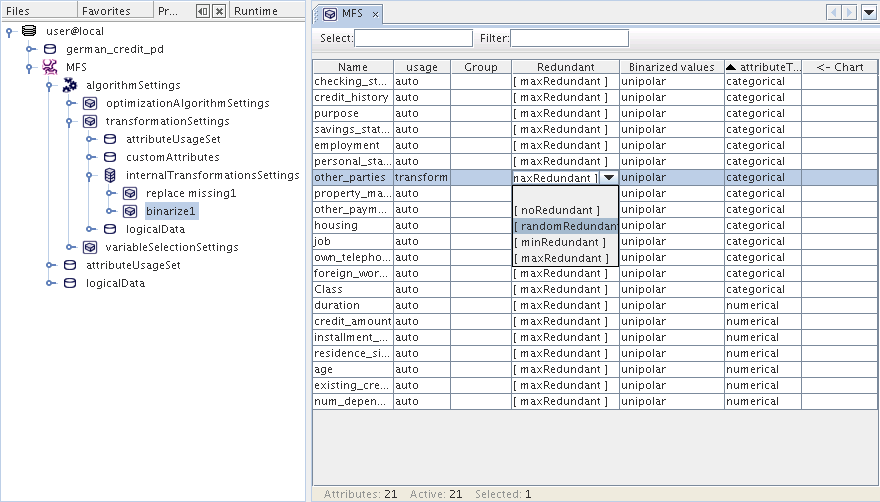This screenshot has height=502, width=880.
Task: Close the left panel with X icon
Action: click(x=218, y=11)
